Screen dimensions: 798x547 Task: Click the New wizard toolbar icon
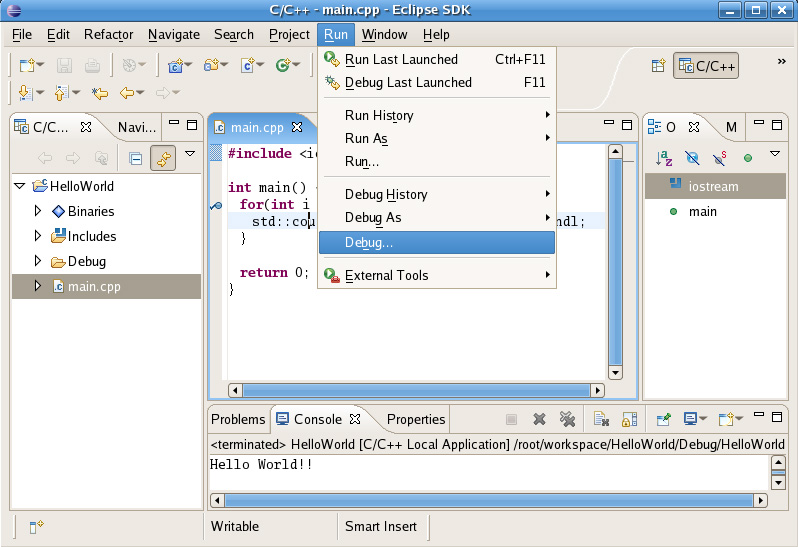pyautogui.click(x=27, y=65)
